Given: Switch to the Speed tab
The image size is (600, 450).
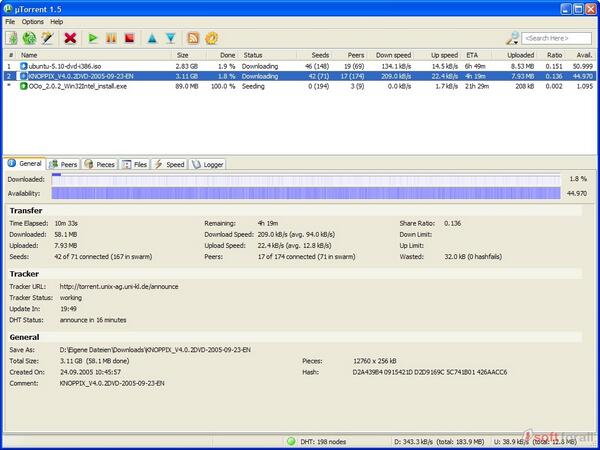Looking at the screenshot, I should coord(169,165).
